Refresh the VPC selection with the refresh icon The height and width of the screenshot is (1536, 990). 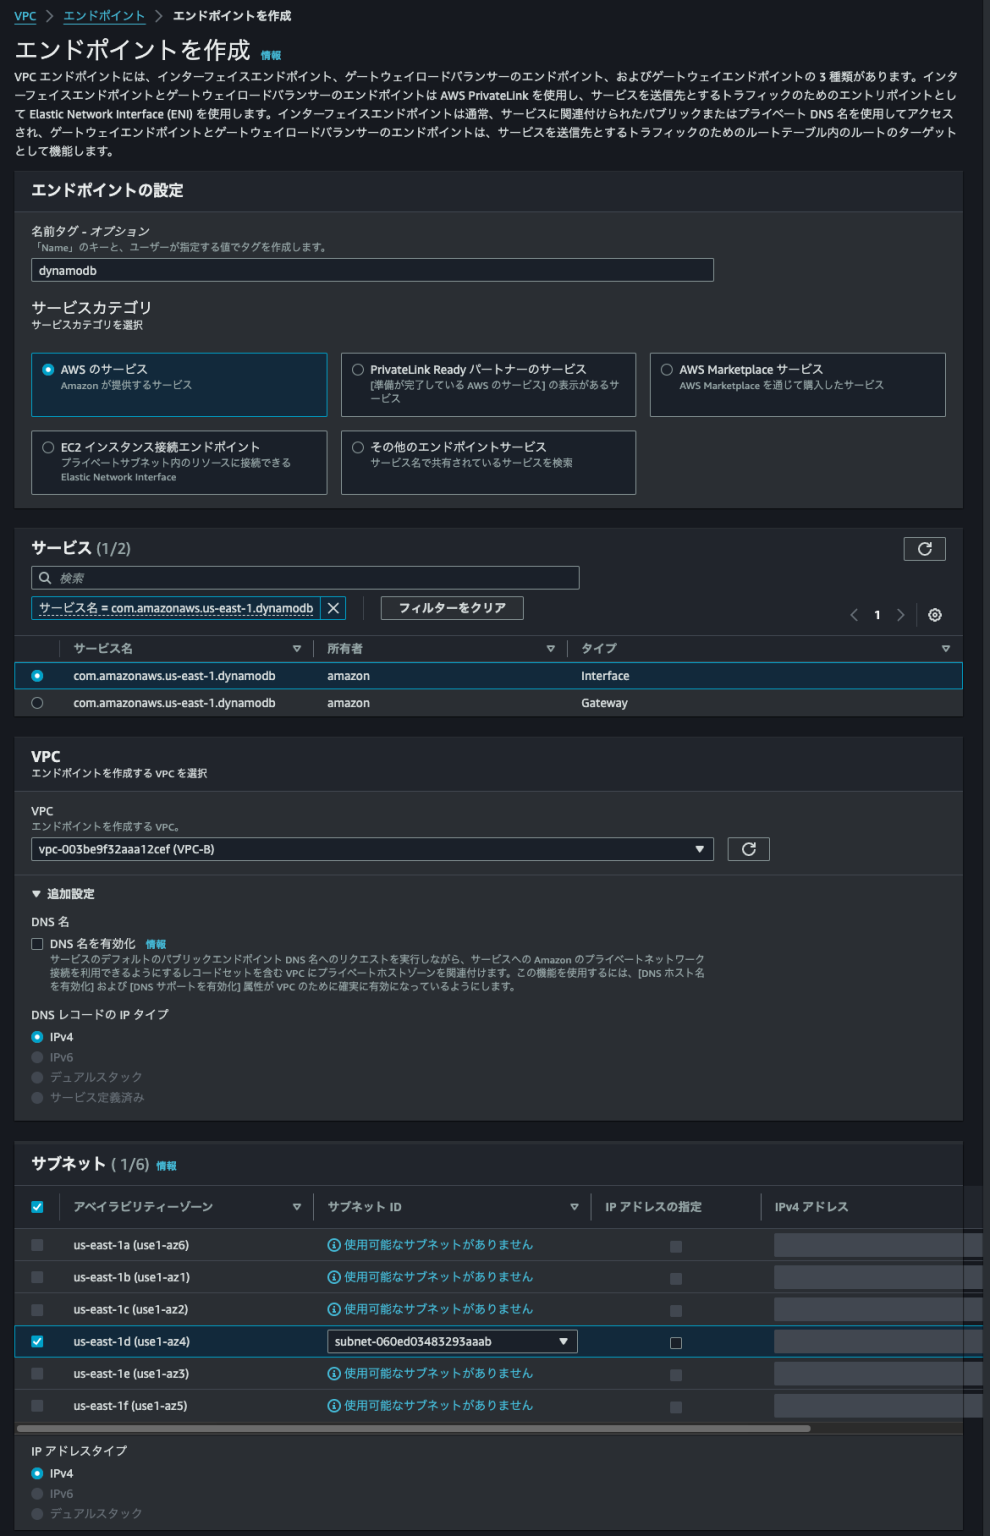pos(747,848)
